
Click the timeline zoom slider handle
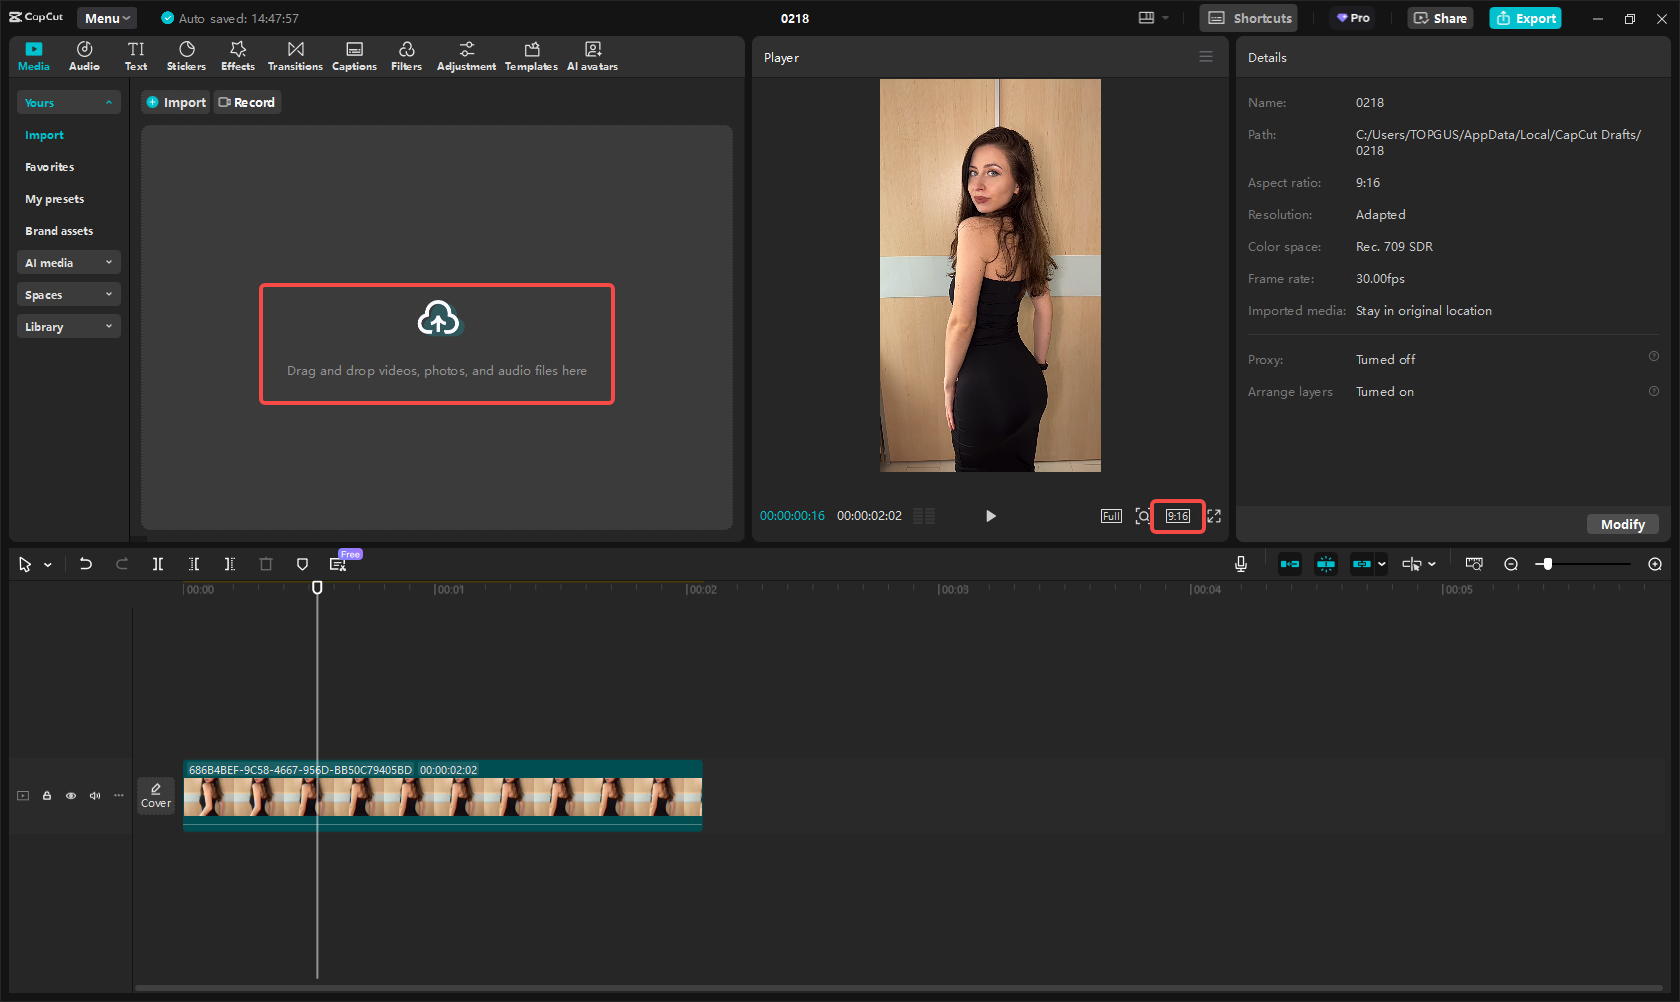point(1547,564)
